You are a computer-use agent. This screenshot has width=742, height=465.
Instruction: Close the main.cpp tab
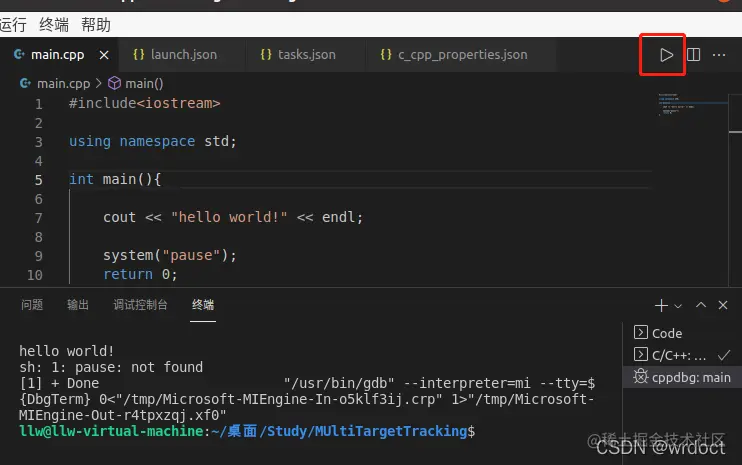104,55
